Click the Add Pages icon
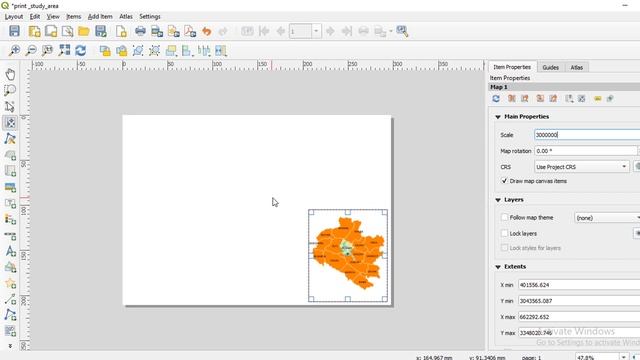 pos(121,31)
